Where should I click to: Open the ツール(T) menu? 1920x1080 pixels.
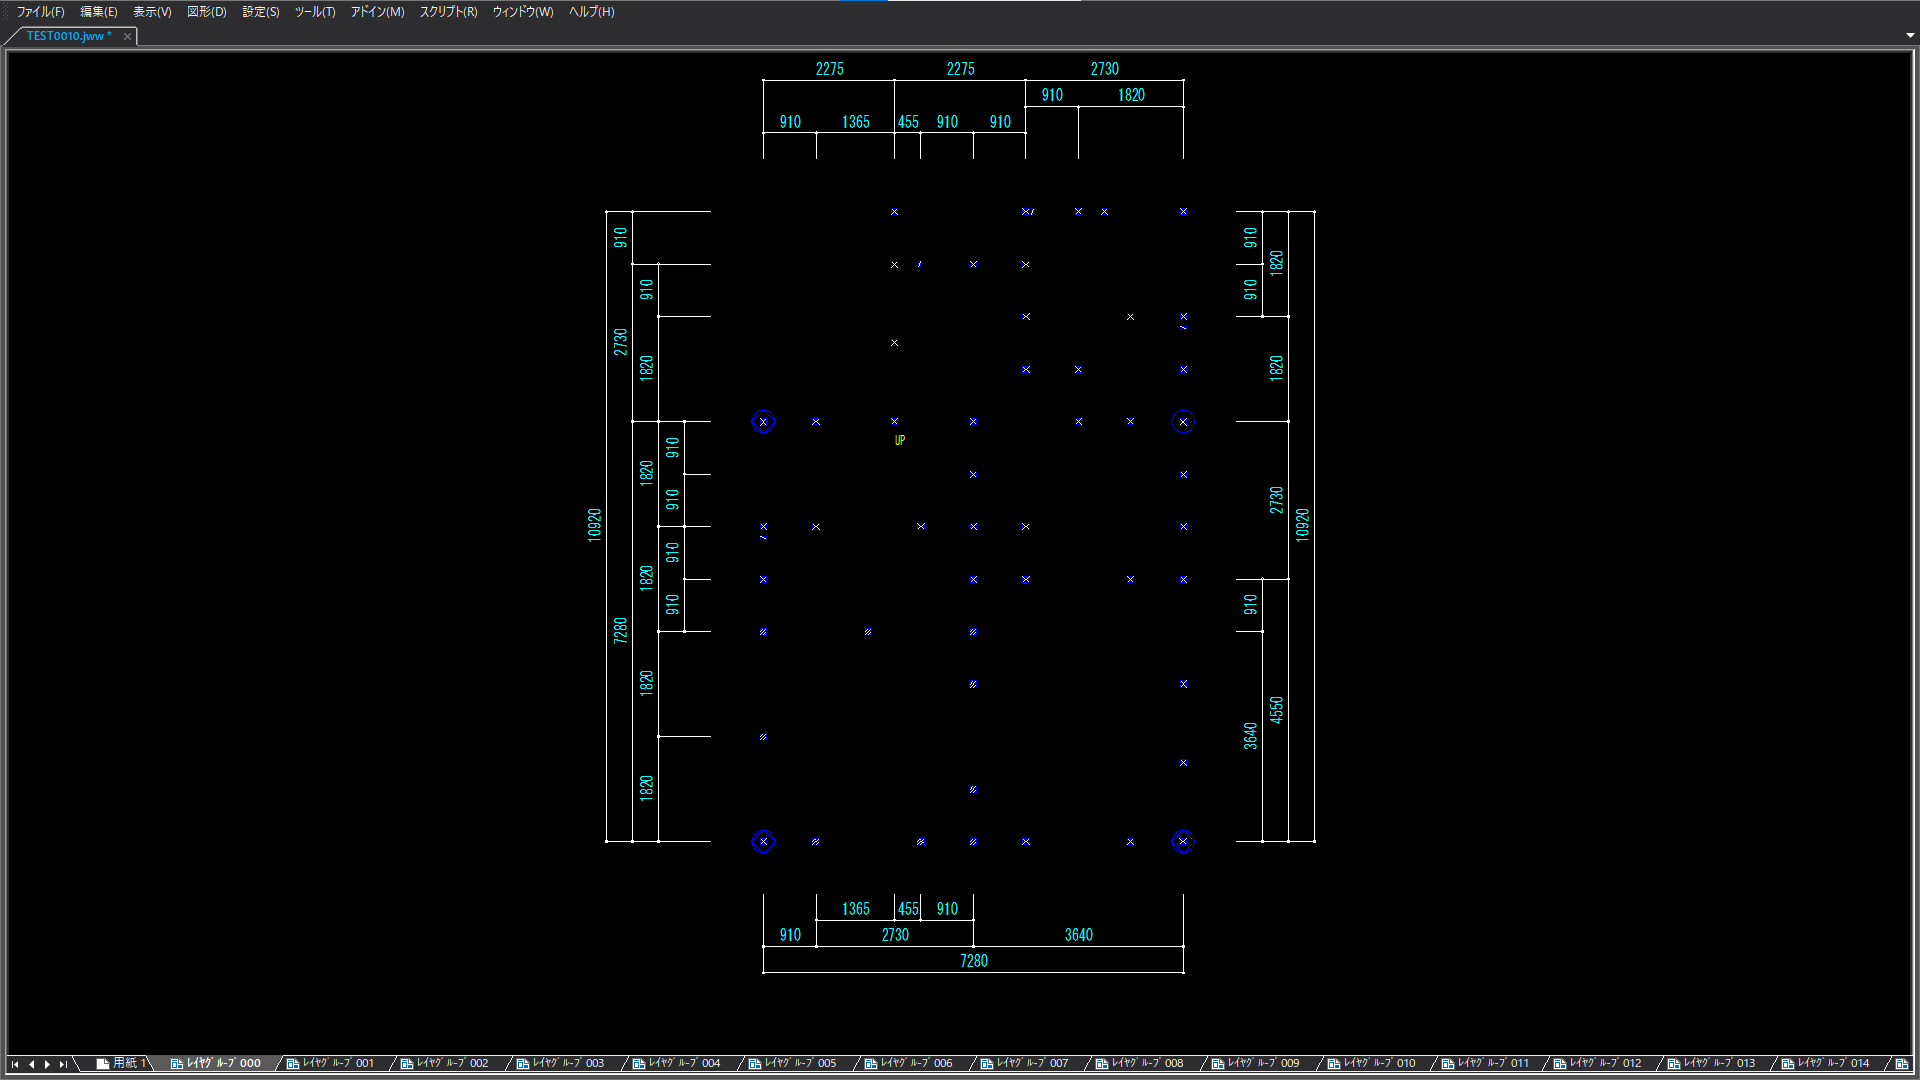point(314,12)
